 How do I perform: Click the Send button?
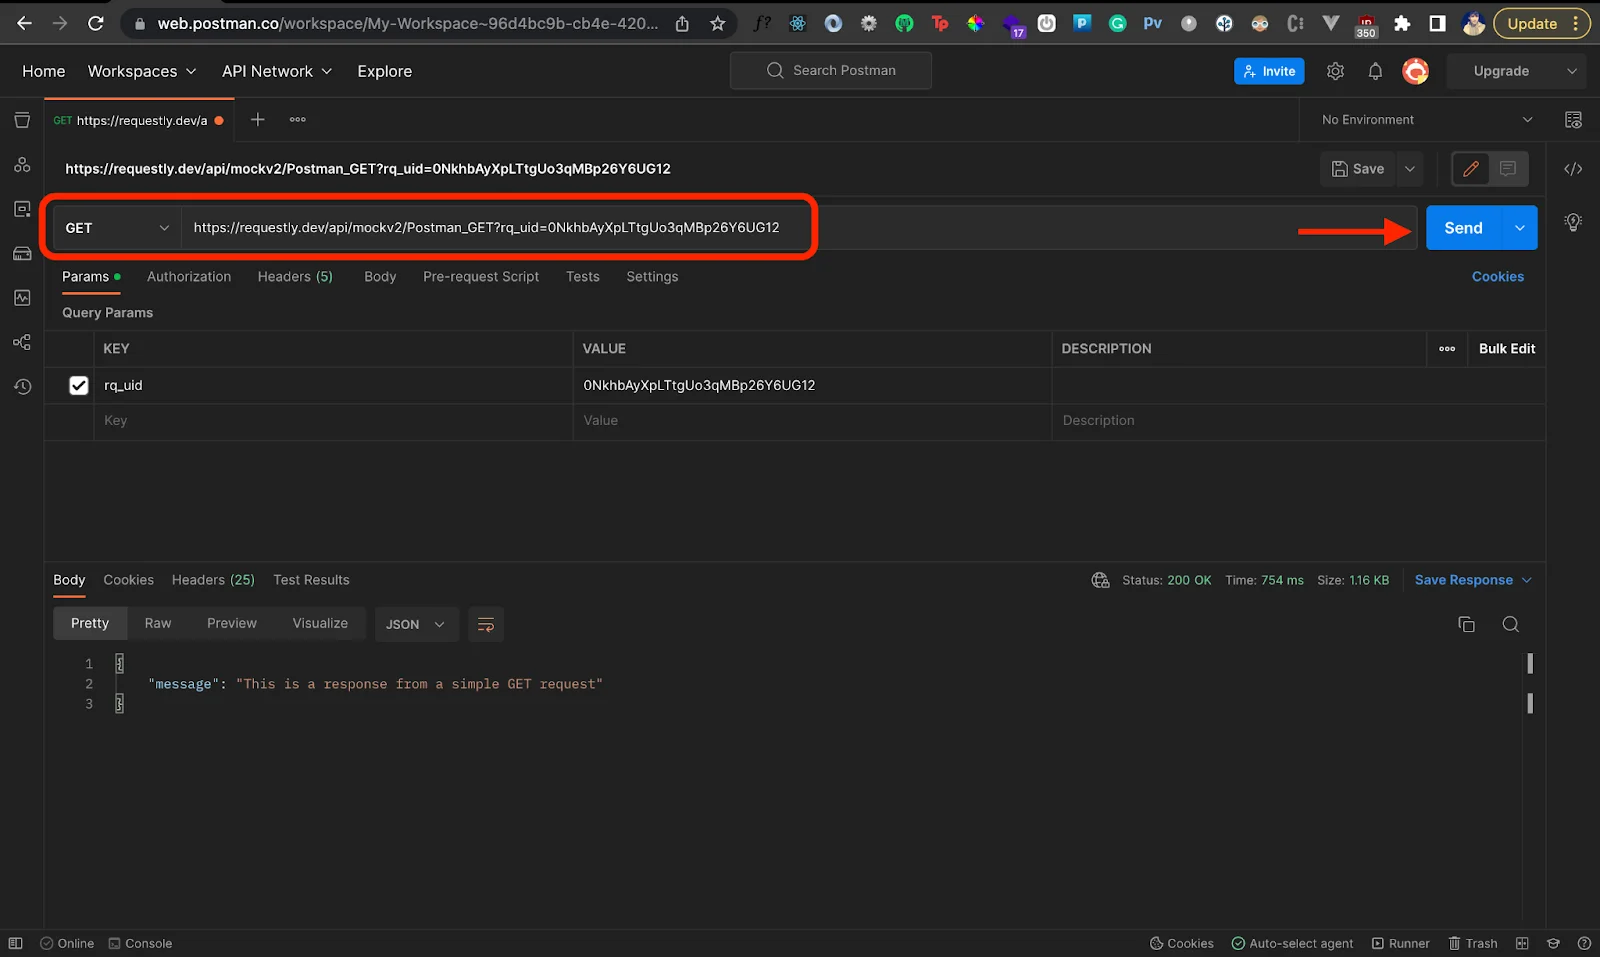point(1463,228)
